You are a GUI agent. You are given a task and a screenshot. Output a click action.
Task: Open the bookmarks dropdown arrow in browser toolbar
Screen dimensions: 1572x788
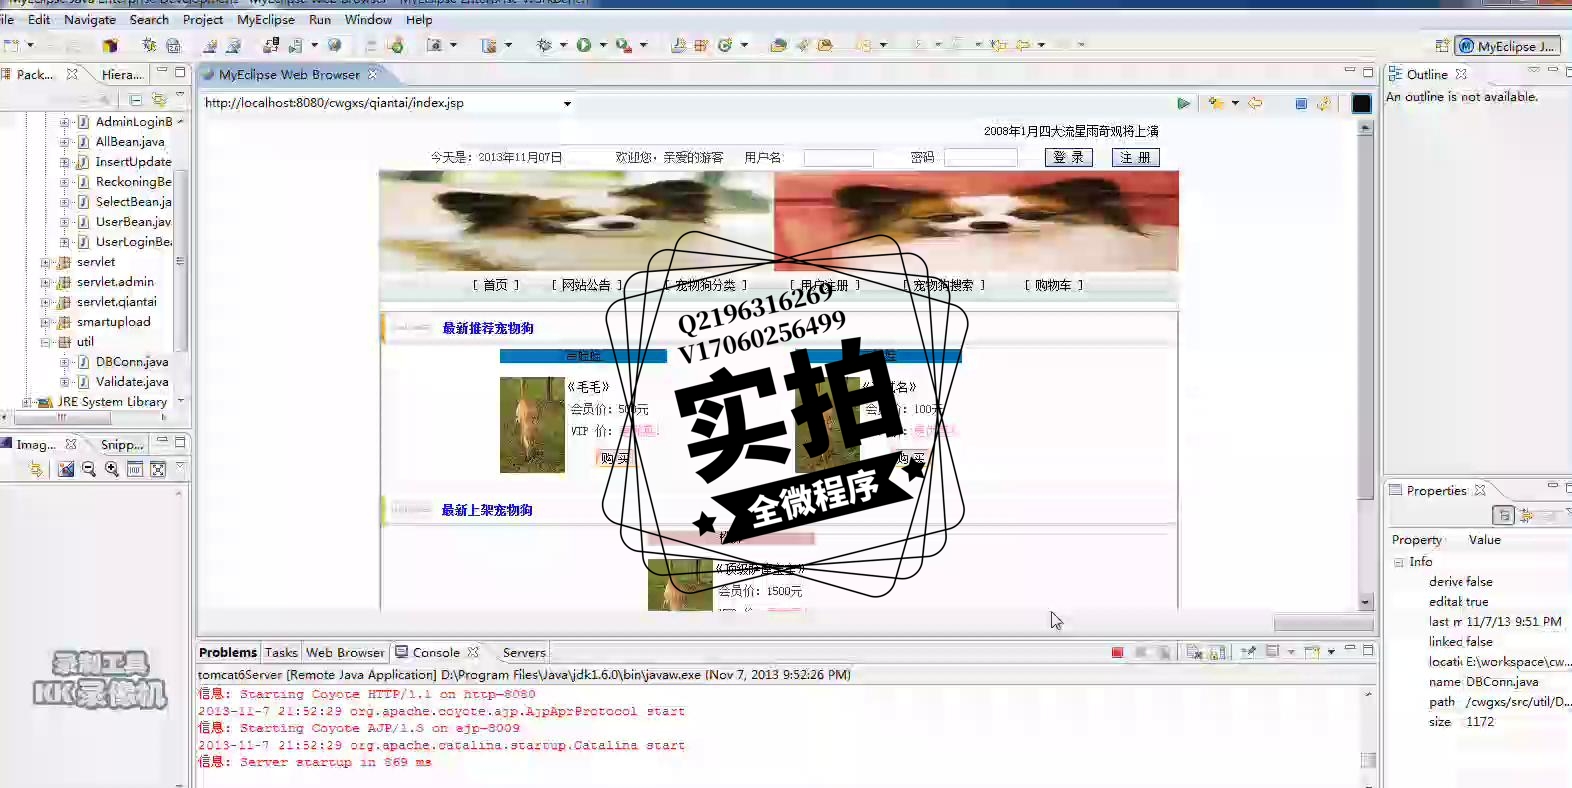click(x=1235, y=103)
